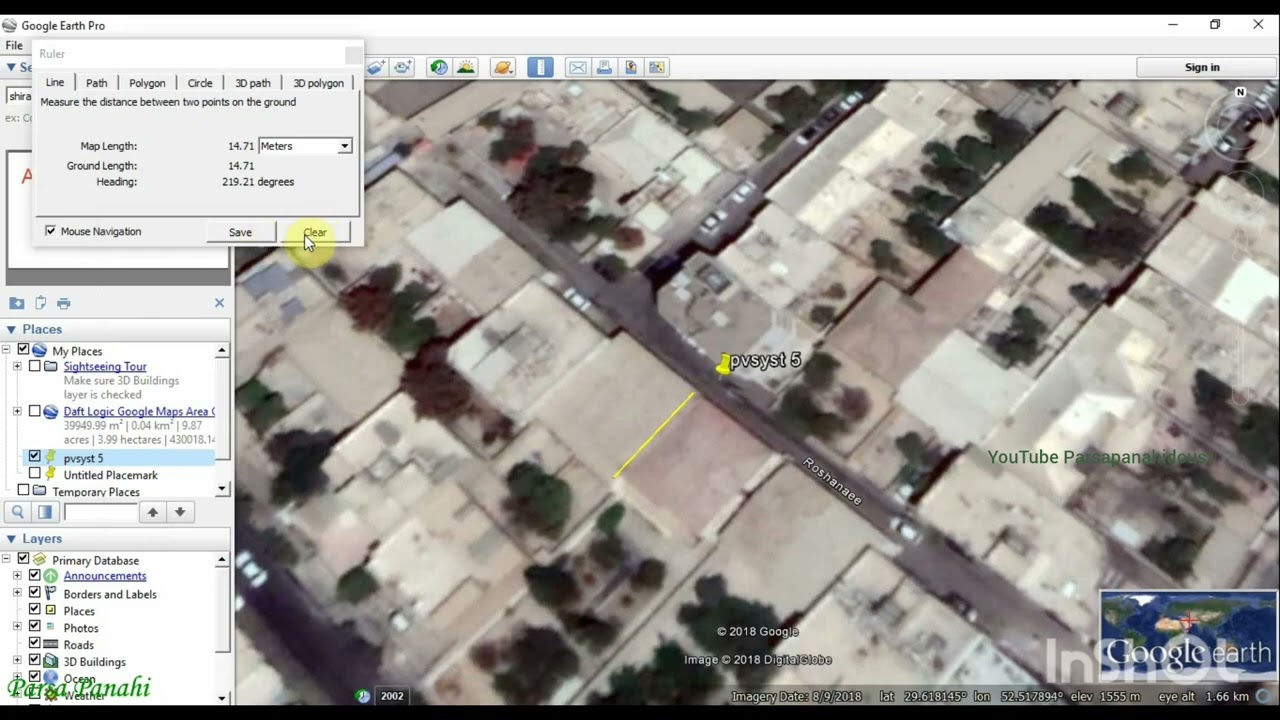The height and width of the screenshot is (720, 1280).
Task: Switch to the Polygon tab in Ruler
Action: [147, 83]
